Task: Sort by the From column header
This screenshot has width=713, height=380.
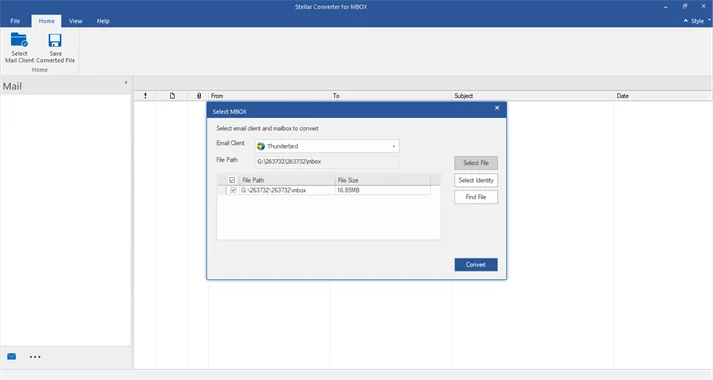Action: pos(269,96)
